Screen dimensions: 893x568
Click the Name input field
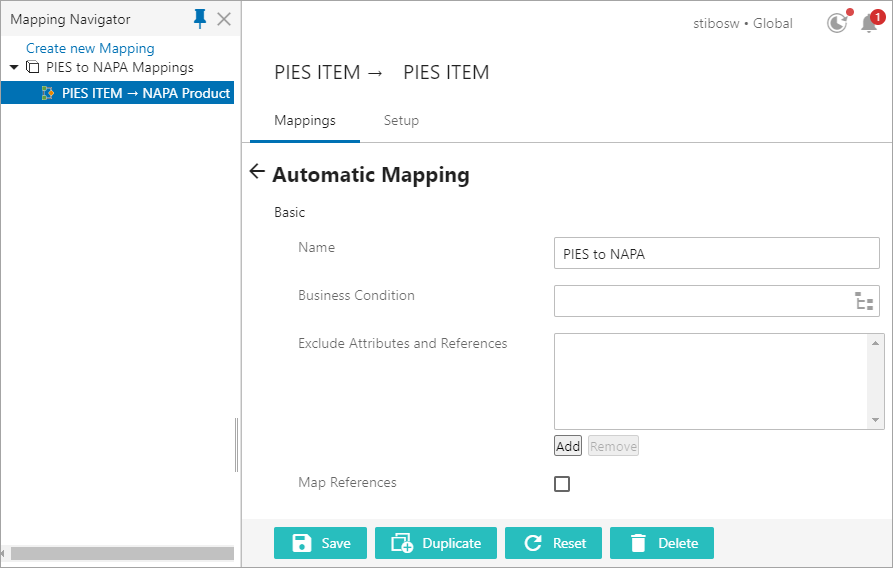(716, 254)
